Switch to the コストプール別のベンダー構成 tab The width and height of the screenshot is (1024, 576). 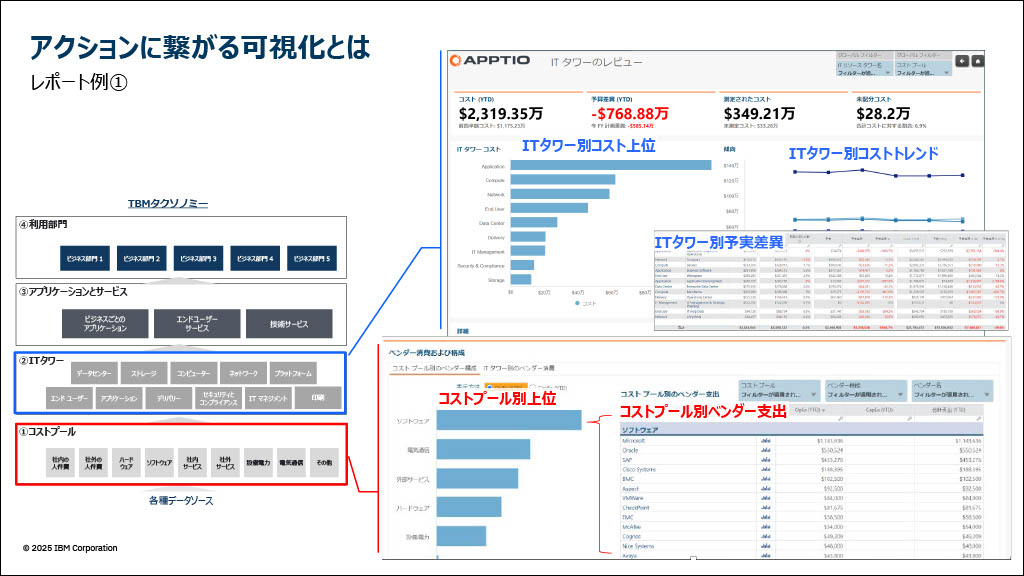pos(434,369)
